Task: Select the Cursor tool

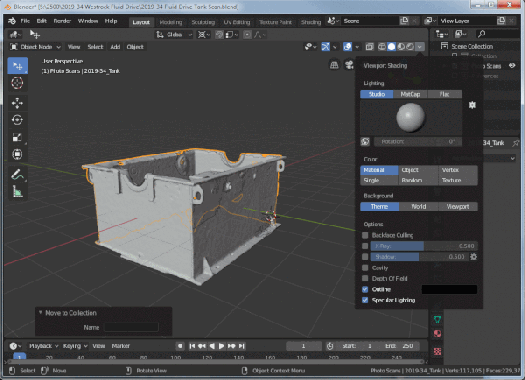Action: 17,83
